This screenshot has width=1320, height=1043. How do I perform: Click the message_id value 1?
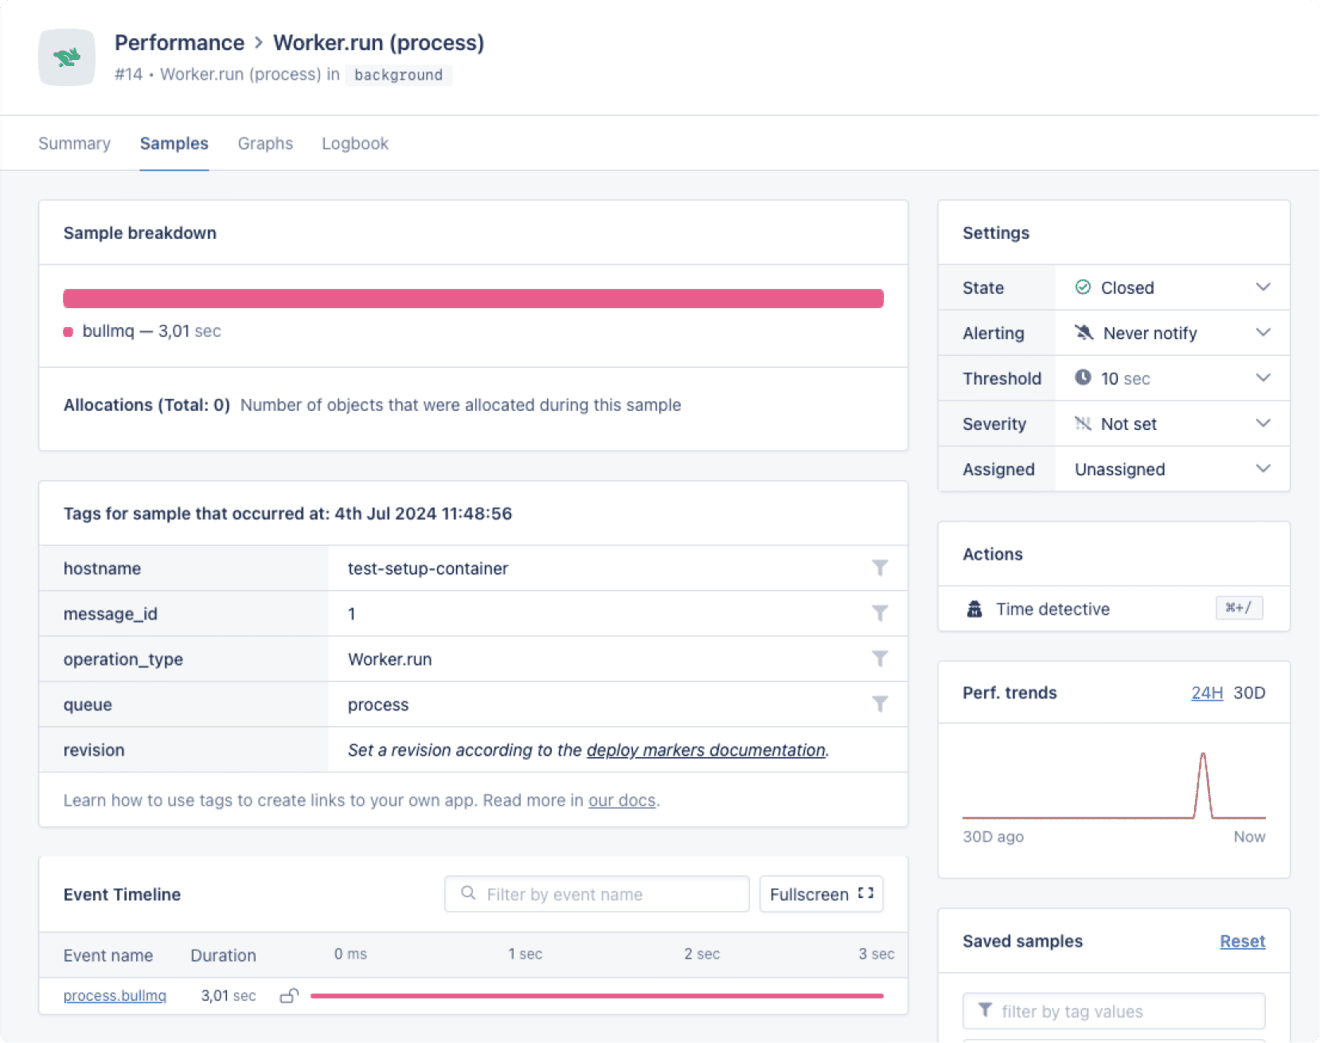tap(352, 614)
